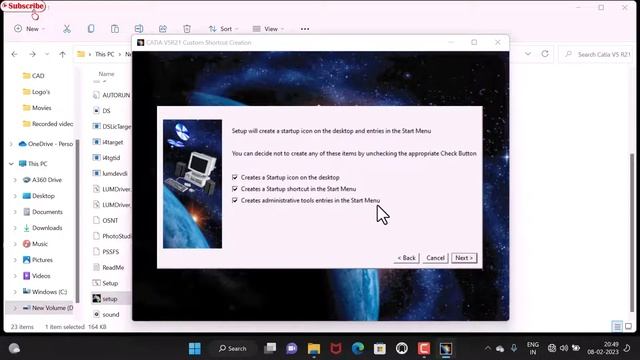
Task: Uncheck Creates administrative tools entries checkbox
Action: 235,200
